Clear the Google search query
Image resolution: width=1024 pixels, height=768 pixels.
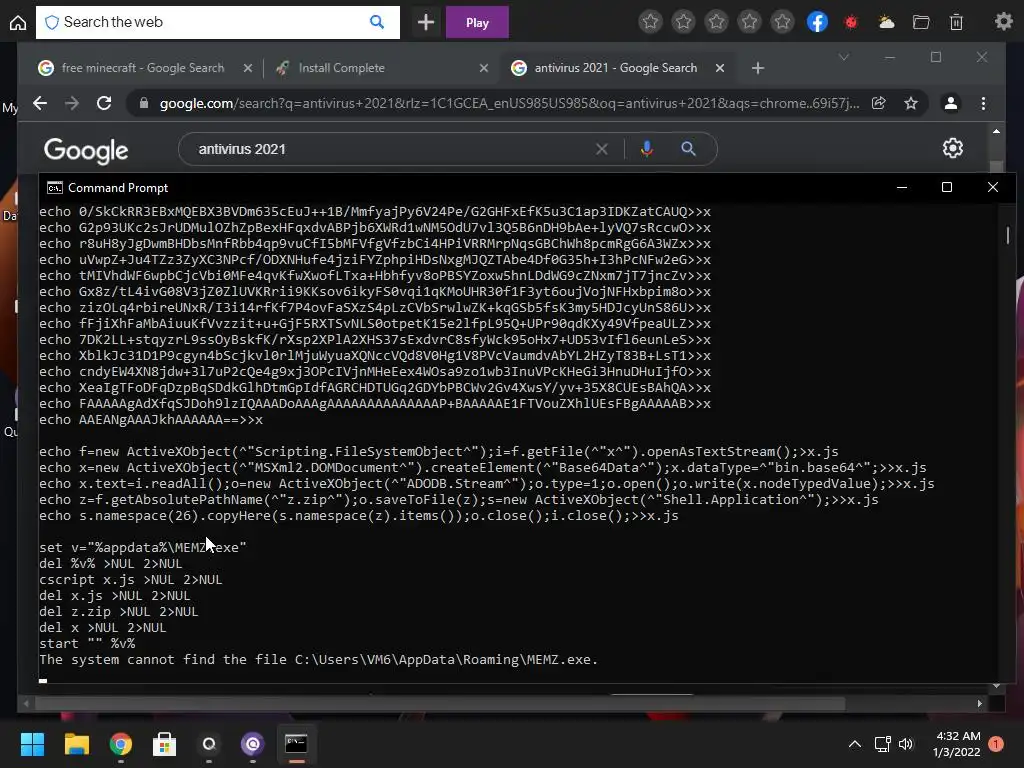click(601, 150)
